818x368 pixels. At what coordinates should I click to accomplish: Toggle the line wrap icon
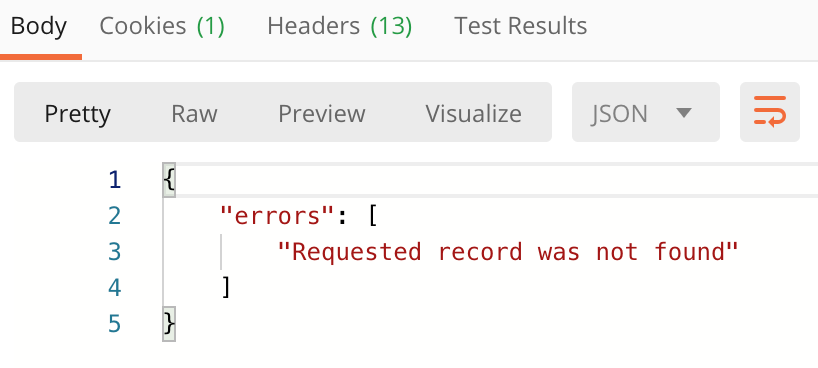(x=769, y=112)
